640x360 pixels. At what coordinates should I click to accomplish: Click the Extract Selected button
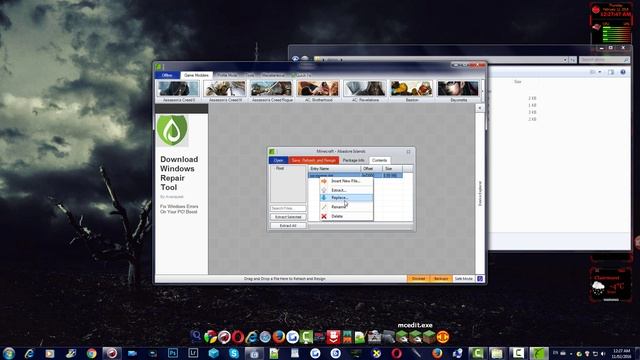pyautogui.click(x=288, y=217)
